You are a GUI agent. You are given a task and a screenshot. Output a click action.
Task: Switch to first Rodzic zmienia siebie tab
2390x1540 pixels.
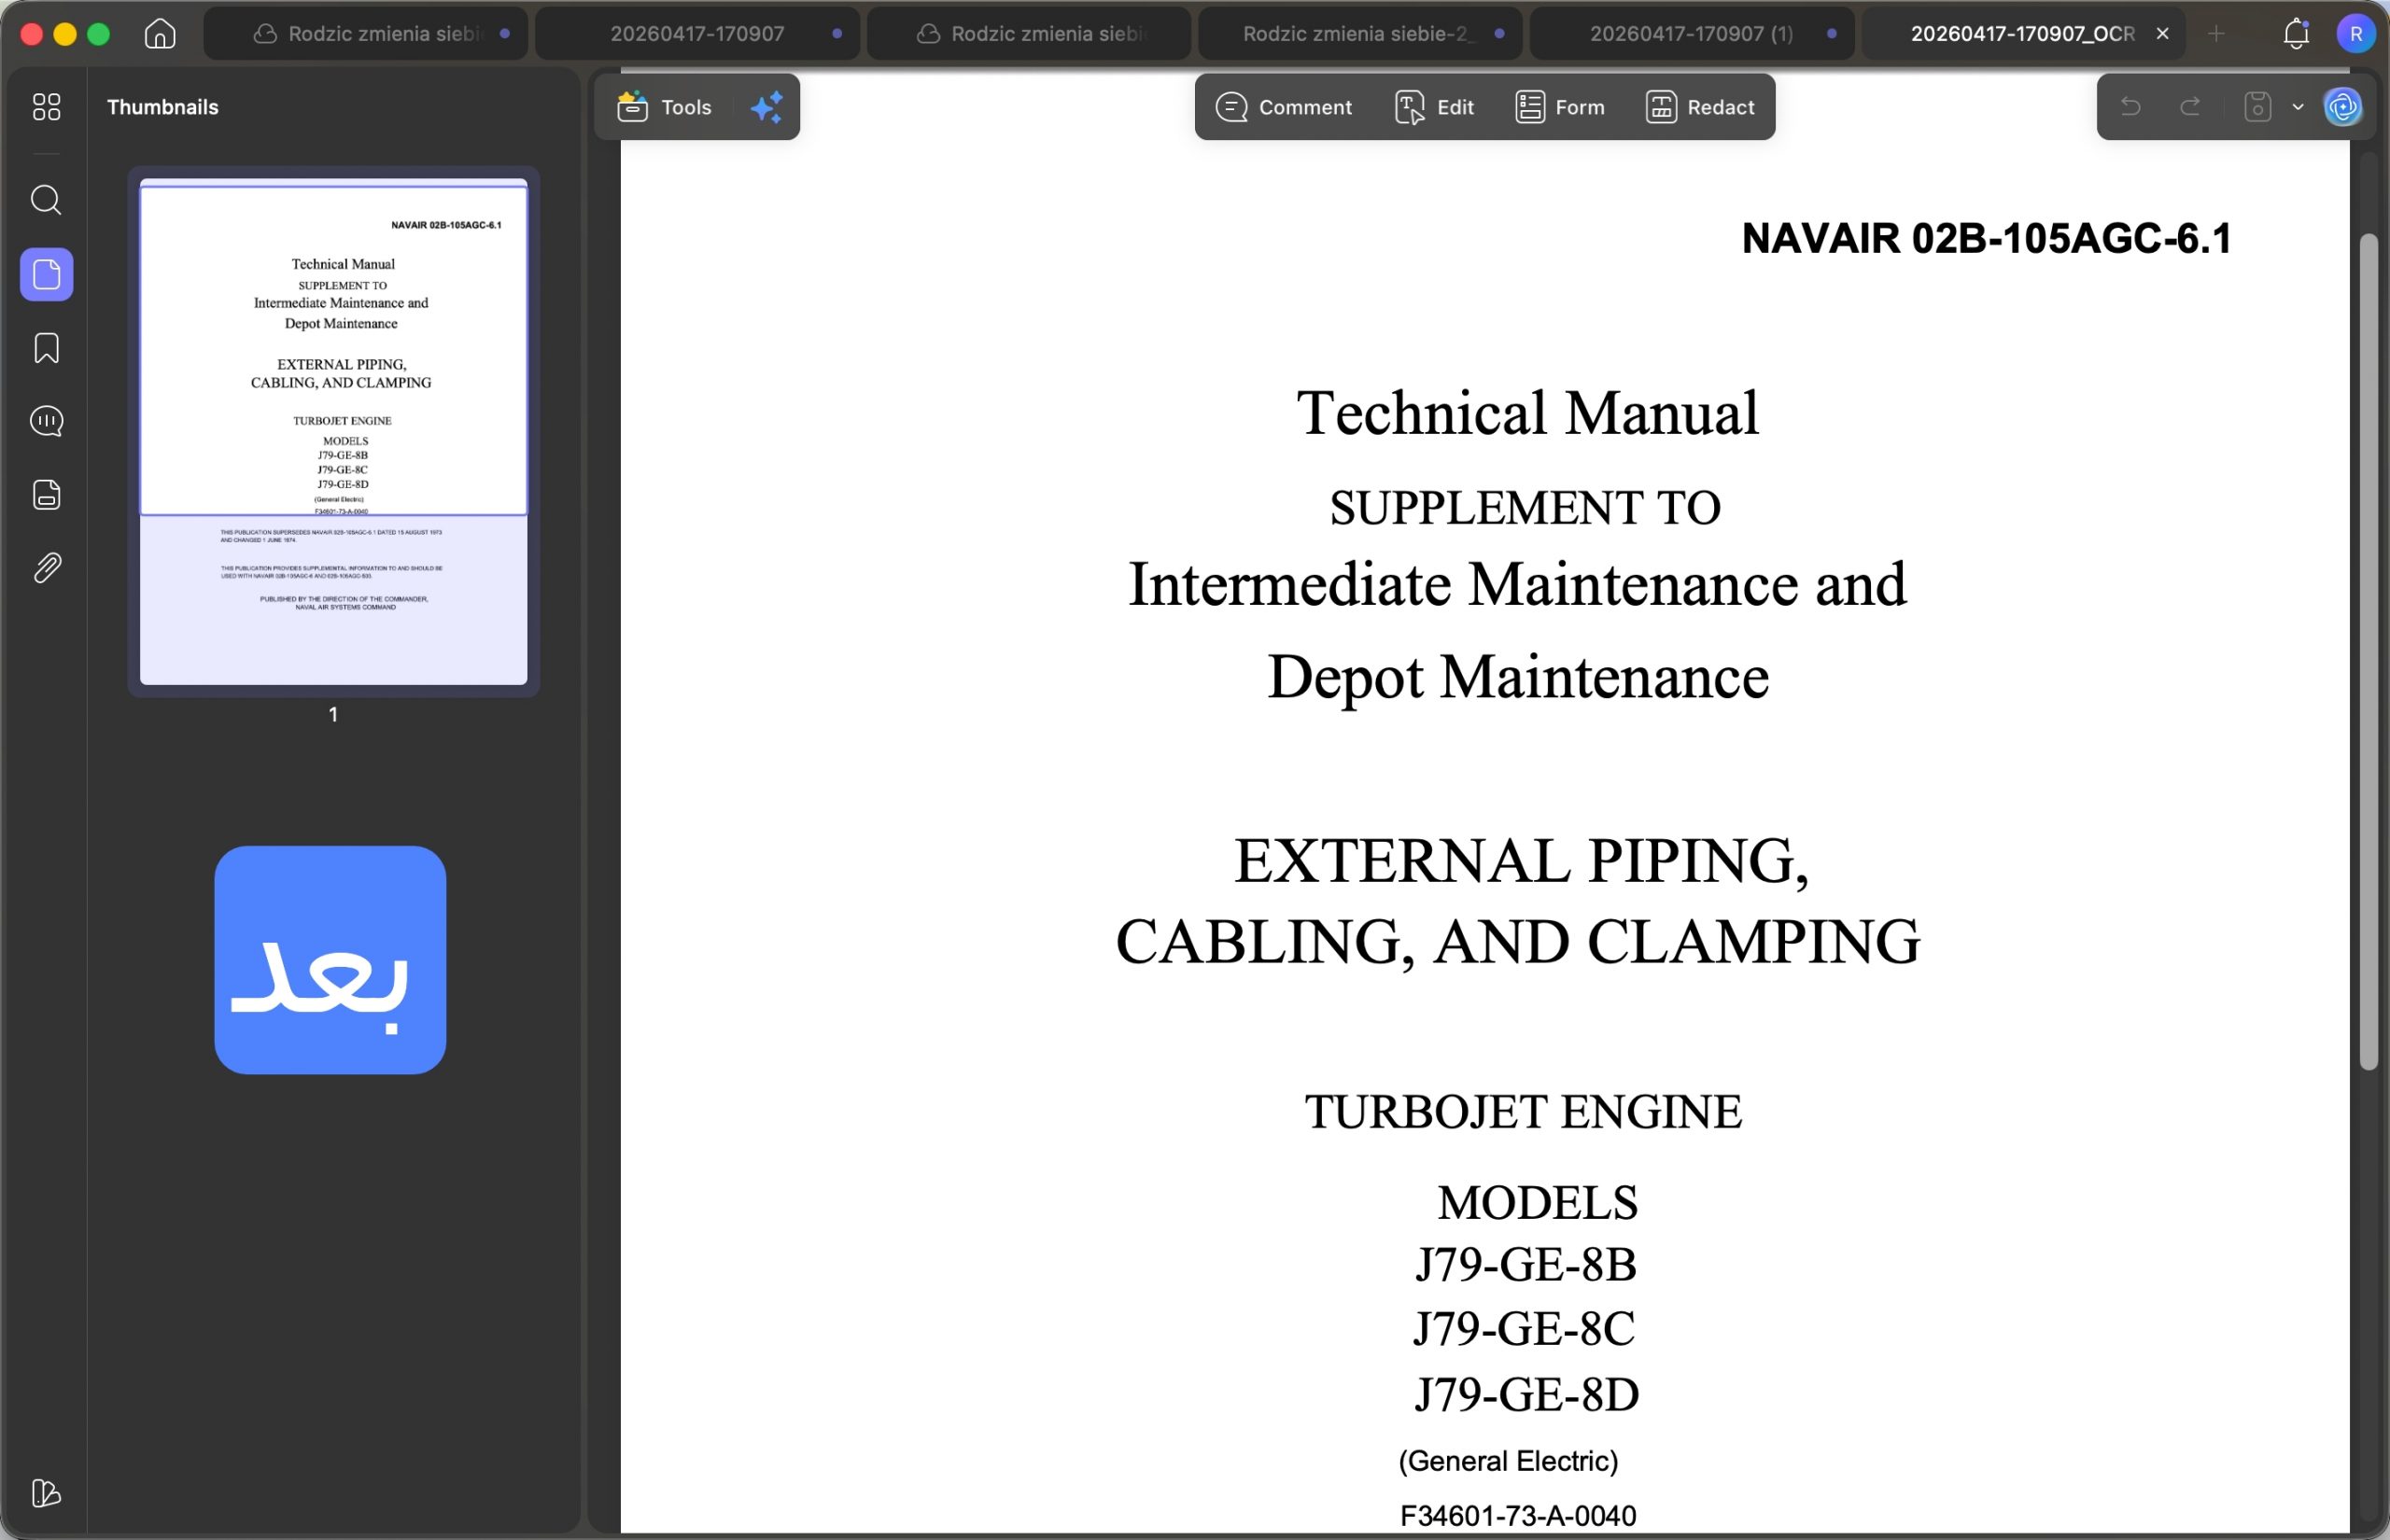pyautogui.click(x=366, y=34)
